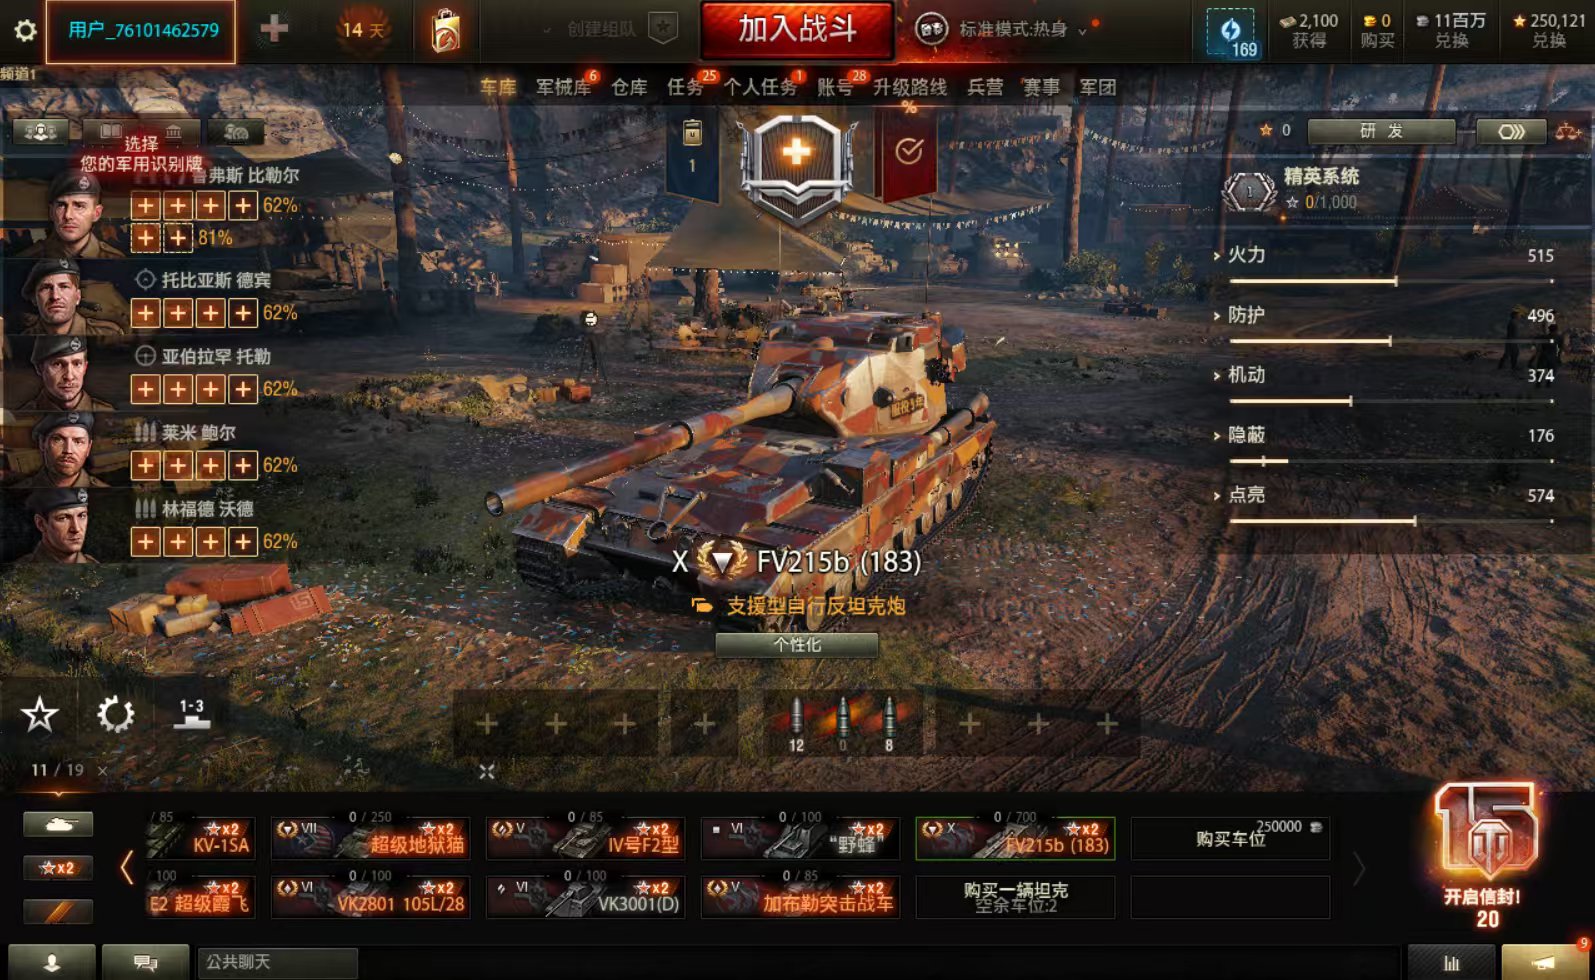
Task: Toggle the x2 bonus star filter
Action: [x=58, y=868]
